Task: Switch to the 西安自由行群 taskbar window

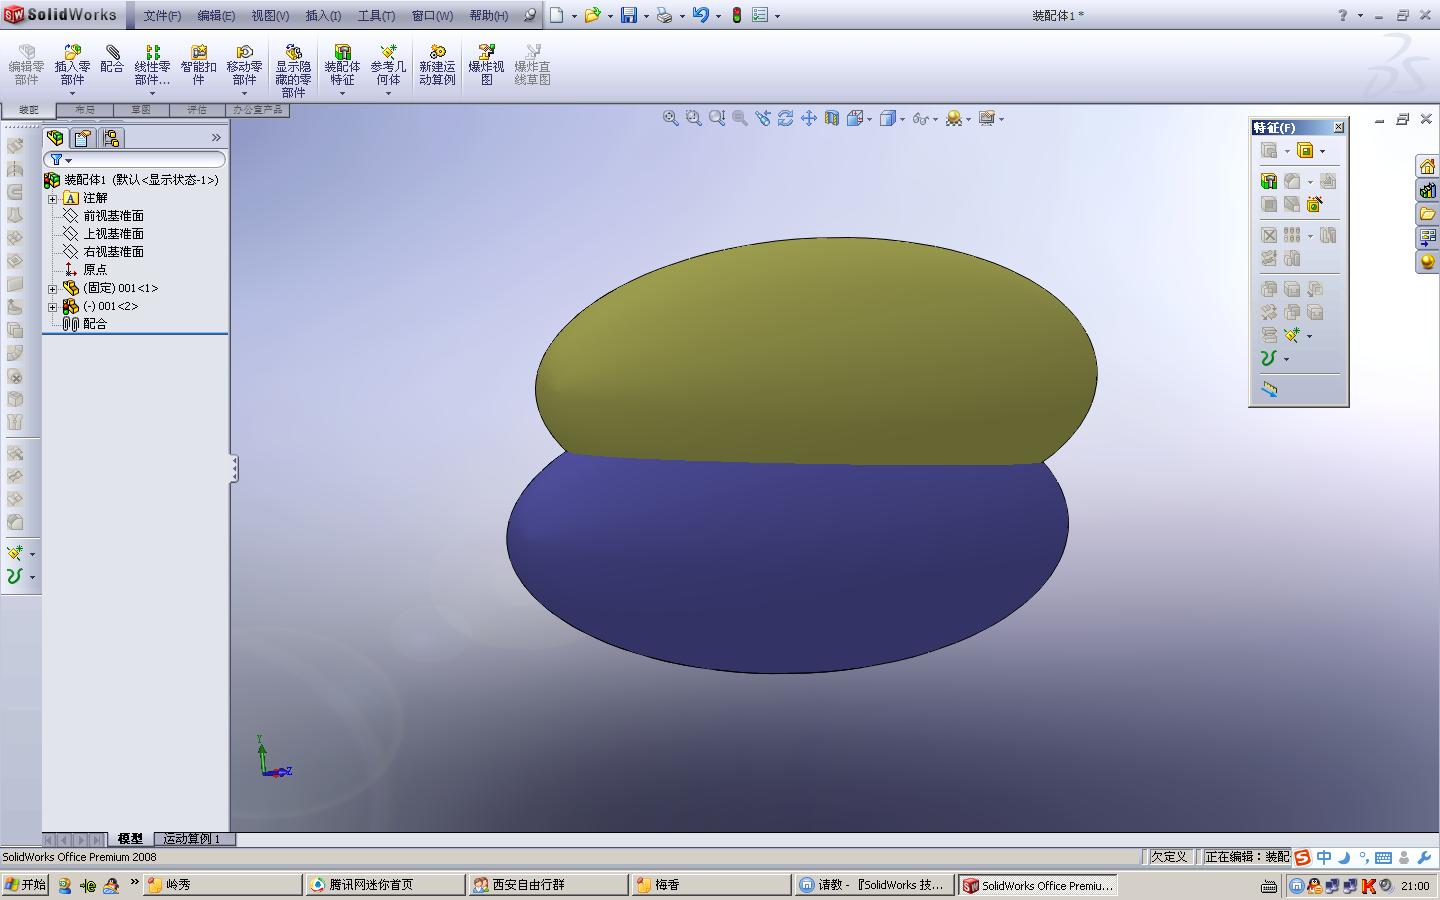Action: tap(548, 885)
